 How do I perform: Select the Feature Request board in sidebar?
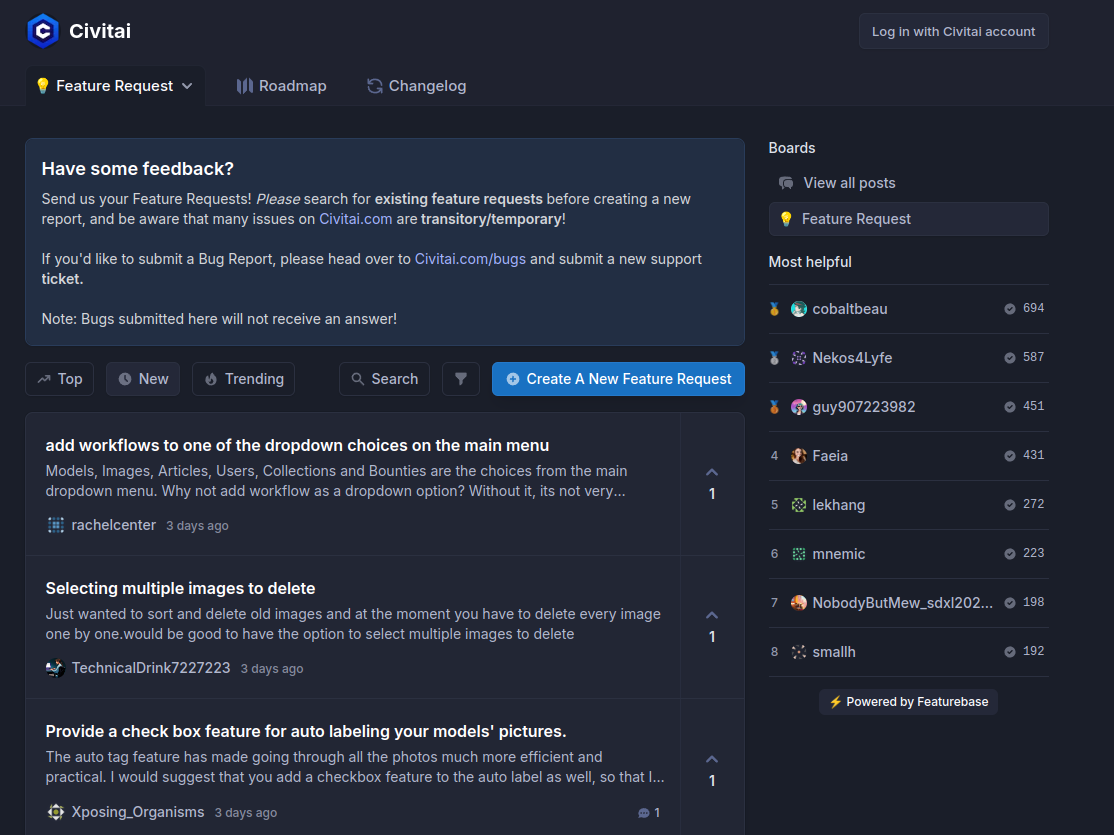tap(908, 219)
